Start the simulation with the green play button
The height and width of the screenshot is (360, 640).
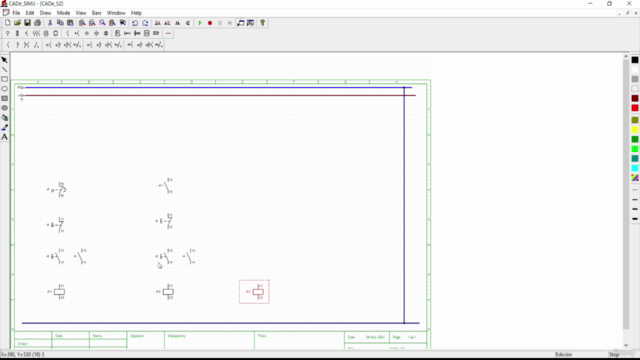pos(200,23)
